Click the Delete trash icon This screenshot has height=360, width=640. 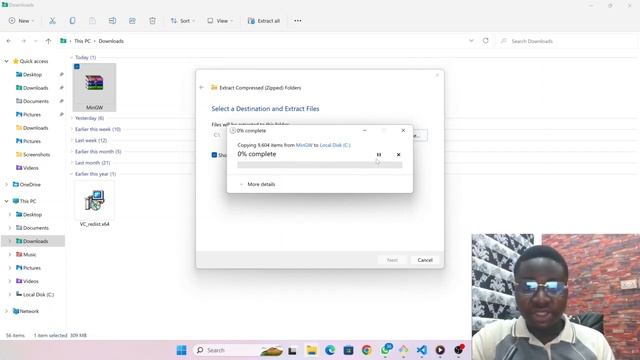click(x=152, y=21)
